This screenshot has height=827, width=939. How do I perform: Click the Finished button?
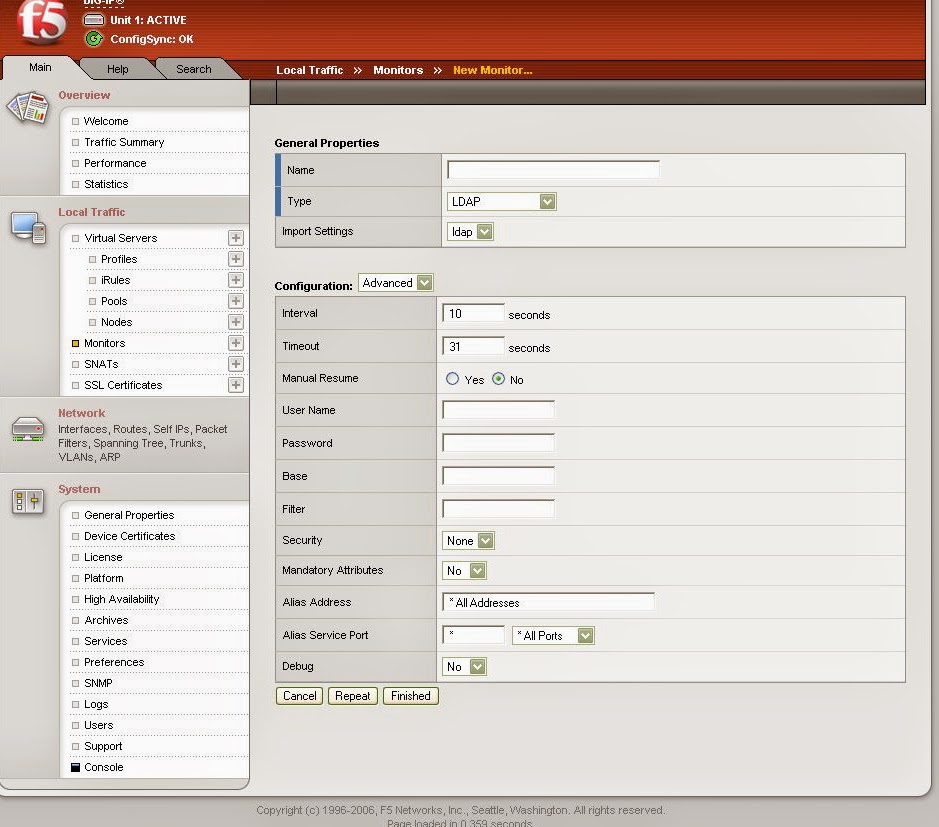(411, 696)
